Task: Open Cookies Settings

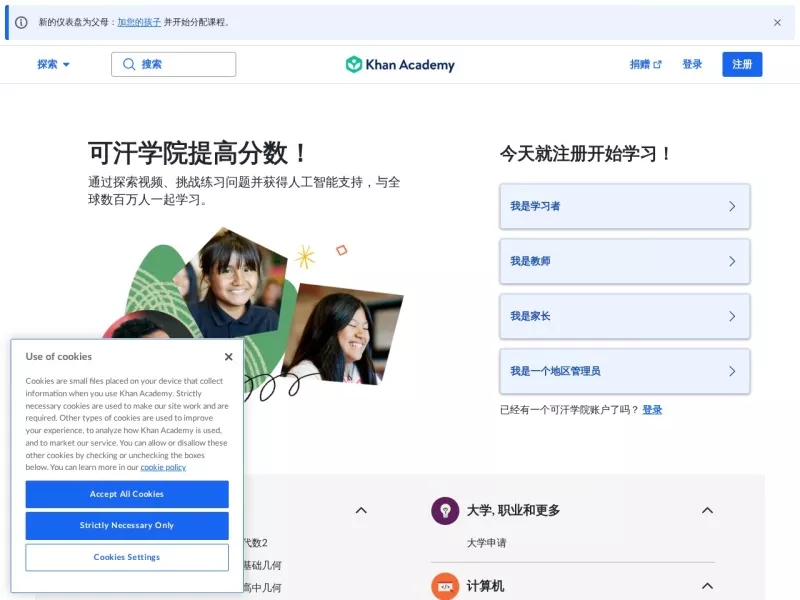Action: pyautogui.click(x=127, y=557)
